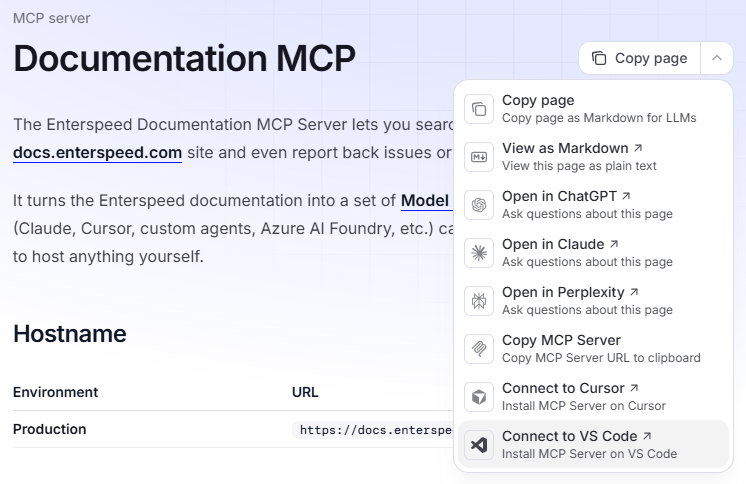Screen dimensions: 746x484
Task: Click 'Copy MCP Server URL to clipboard' description
Action: 601,358
